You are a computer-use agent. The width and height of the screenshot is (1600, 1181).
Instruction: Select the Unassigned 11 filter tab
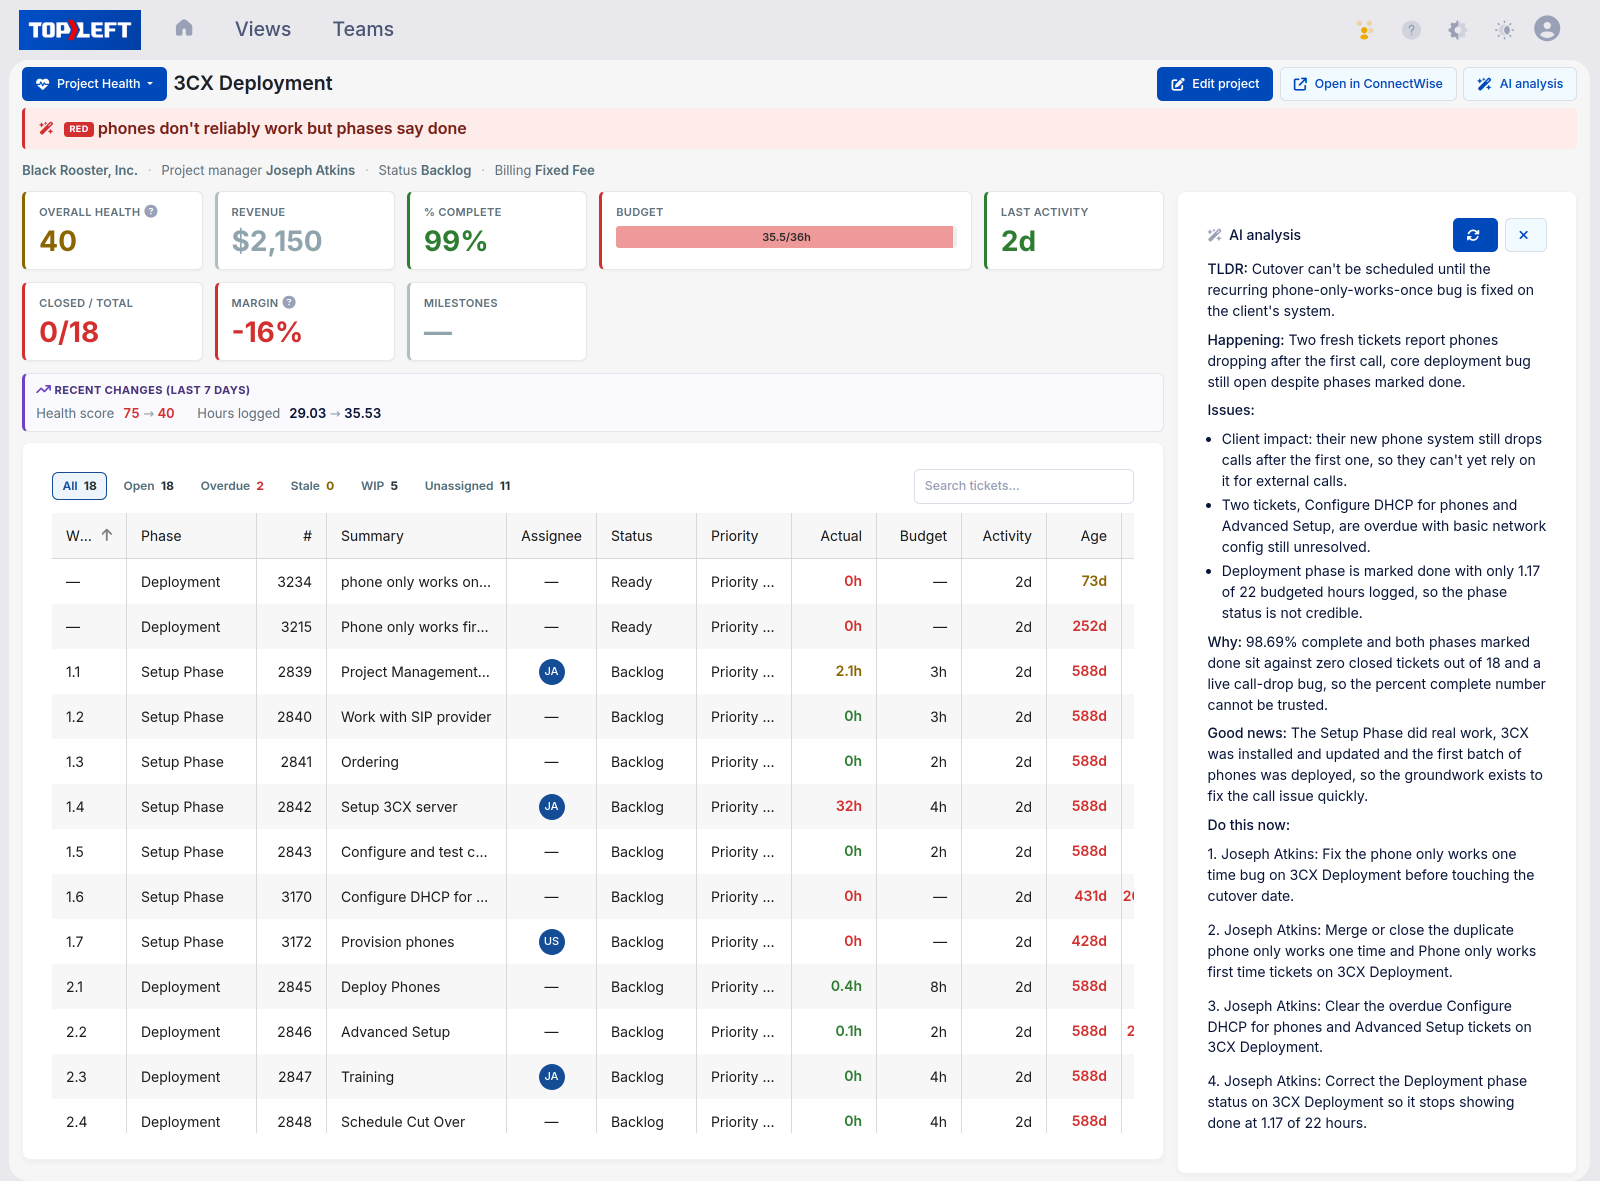pyautogui.click(x=467, y=486)
